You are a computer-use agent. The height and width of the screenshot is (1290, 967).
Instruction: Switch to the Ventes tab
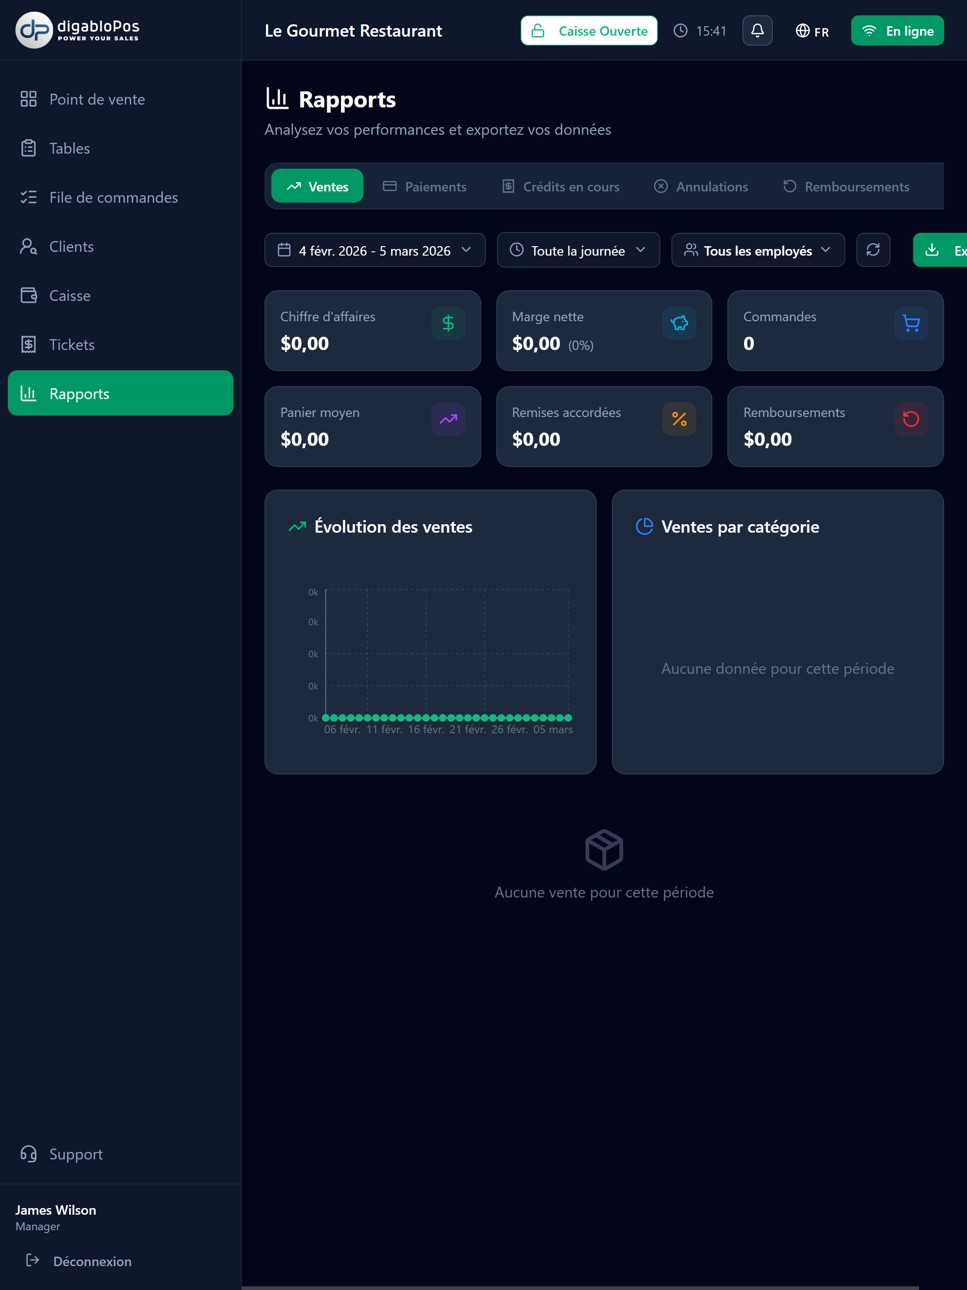pos(317,186)
